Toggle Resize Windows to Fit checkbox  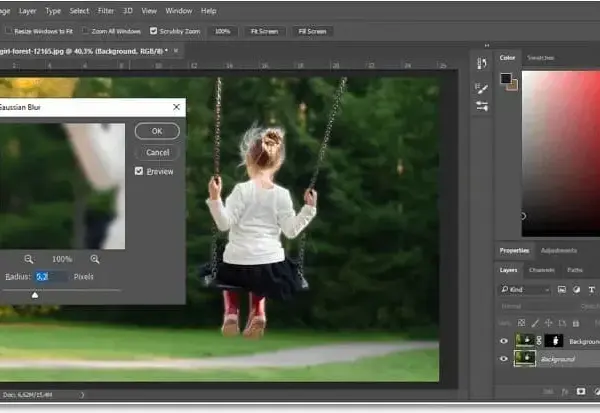pos(8,30)
